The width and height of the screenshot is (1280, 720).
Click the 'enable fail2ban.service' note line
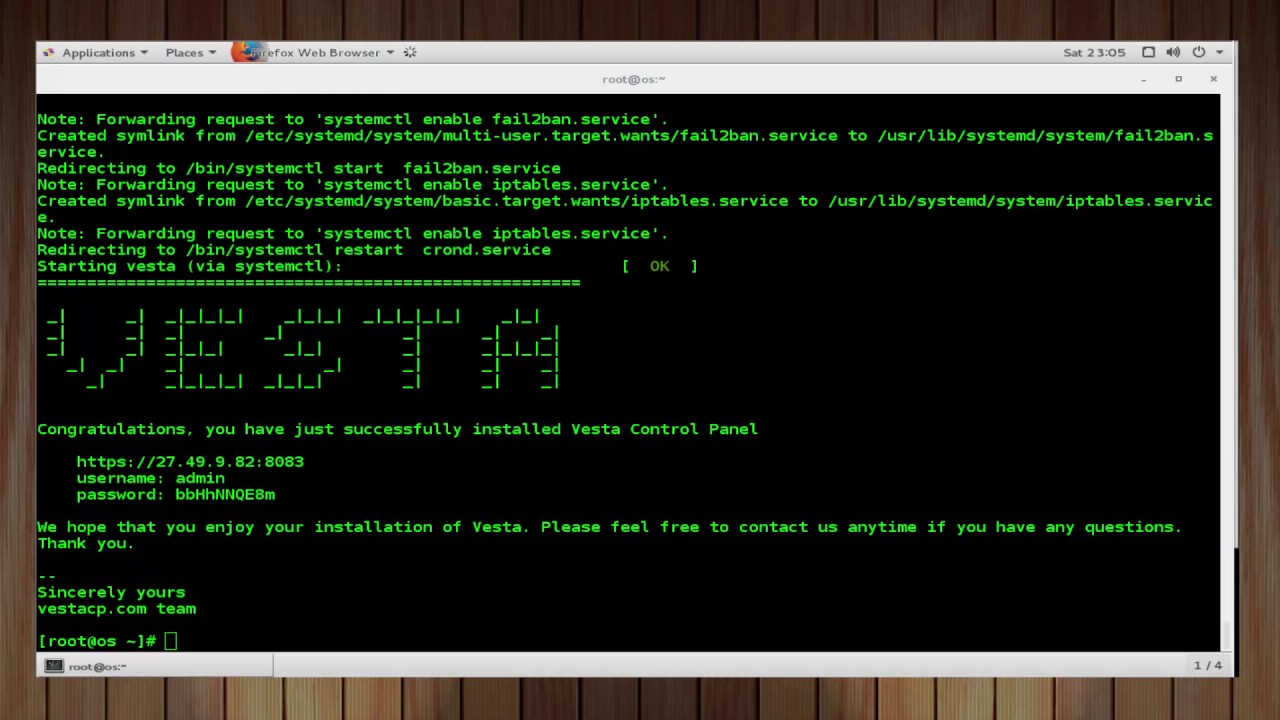352,119
